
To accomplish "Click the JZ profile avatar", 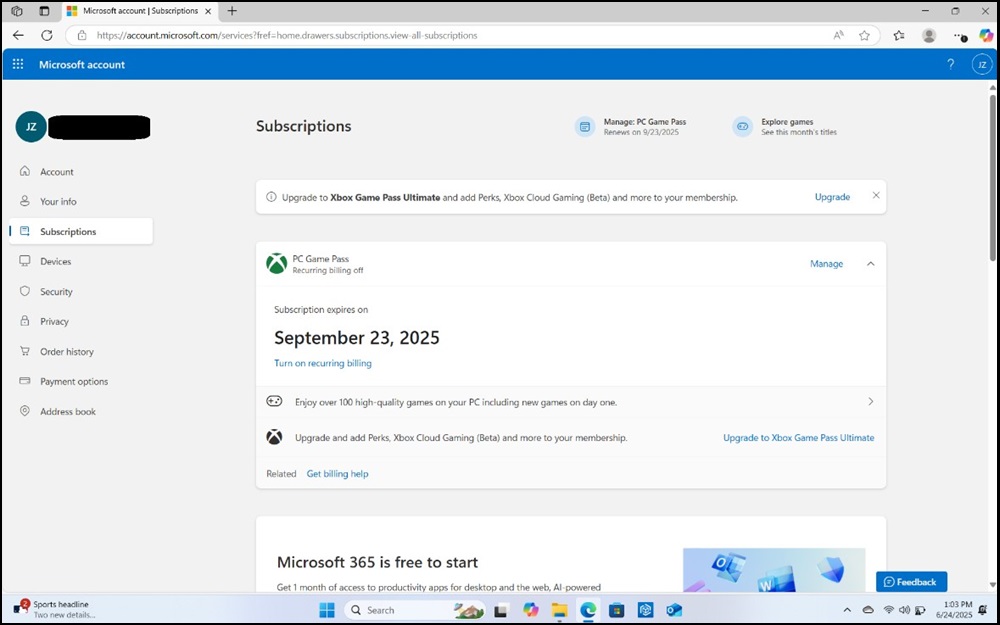I will pos(981,64).
